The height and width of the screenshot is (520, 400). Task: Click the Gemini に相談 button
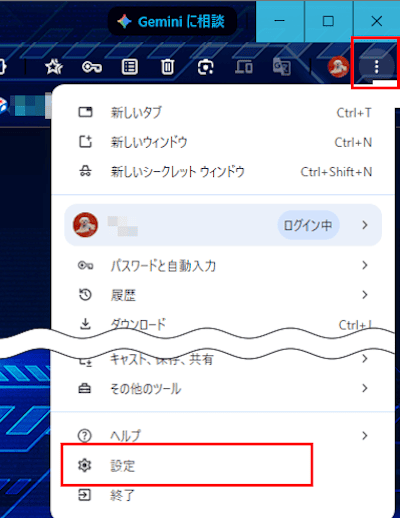click(172, 21)
